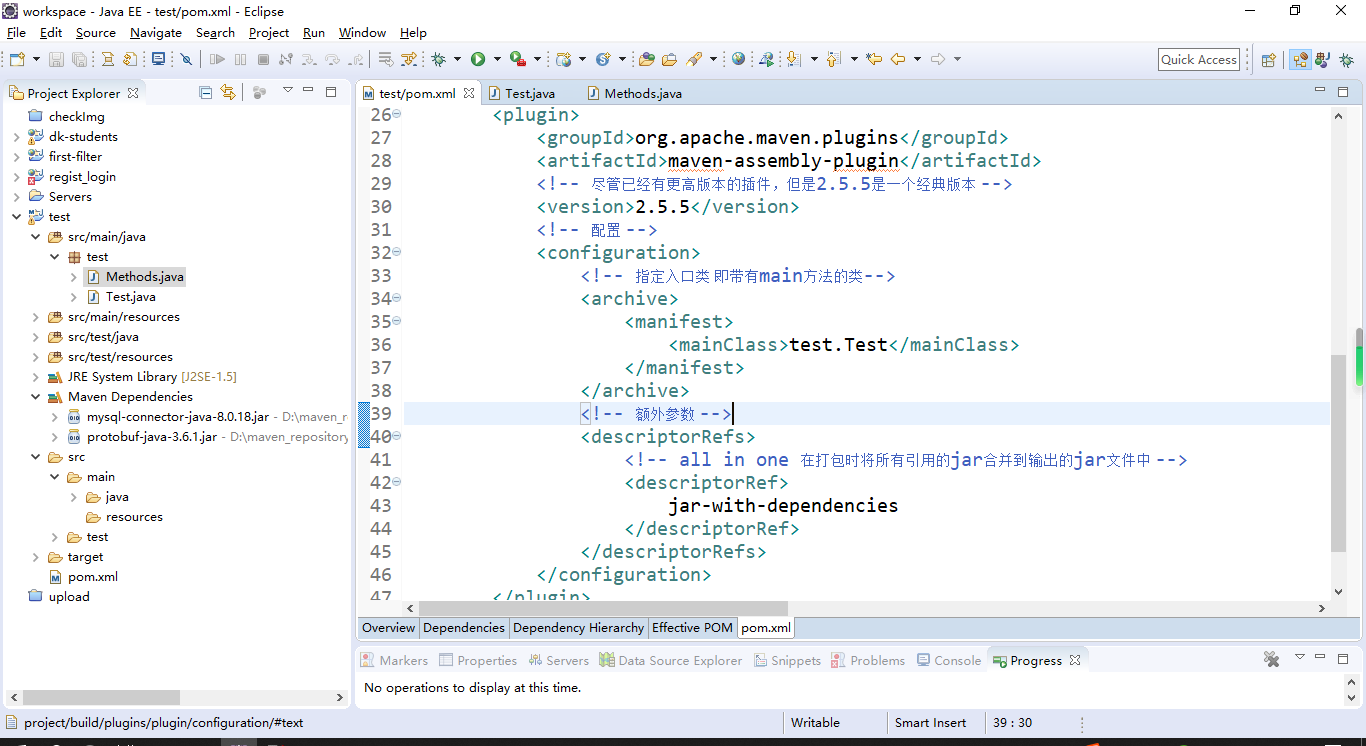
Task: Select Test.java in the project tree
Action: tap(130, 297)
